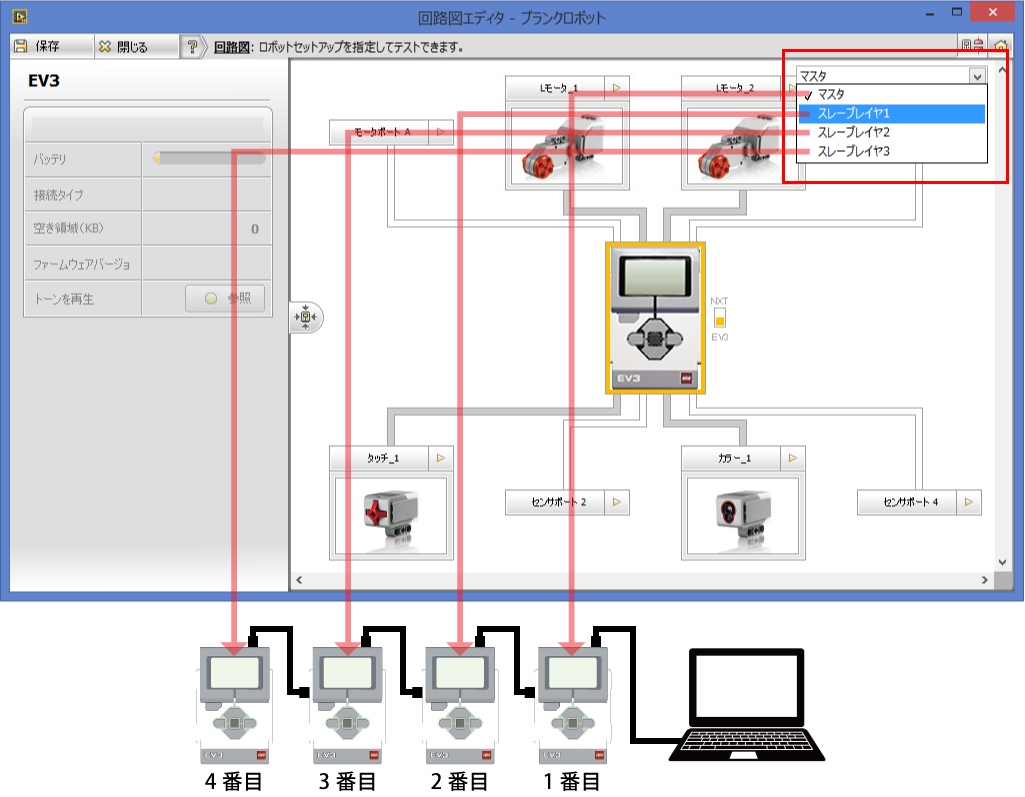
Task: Click the モータポート A play arrow
Action: click(441, 132)
